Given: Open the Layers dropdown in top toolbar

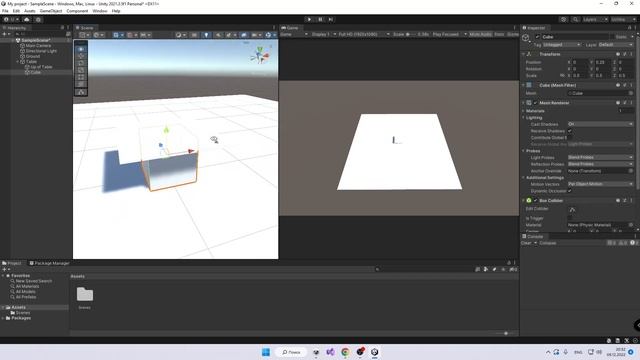Looking at the screenshot, I should [x=595, y=19].
